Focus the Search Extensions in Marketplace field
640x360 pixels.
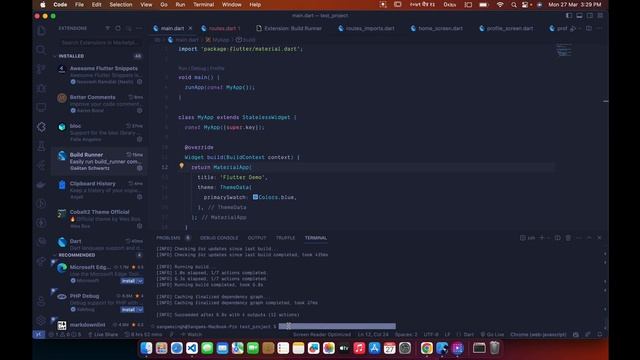click(x=99, y=42)
